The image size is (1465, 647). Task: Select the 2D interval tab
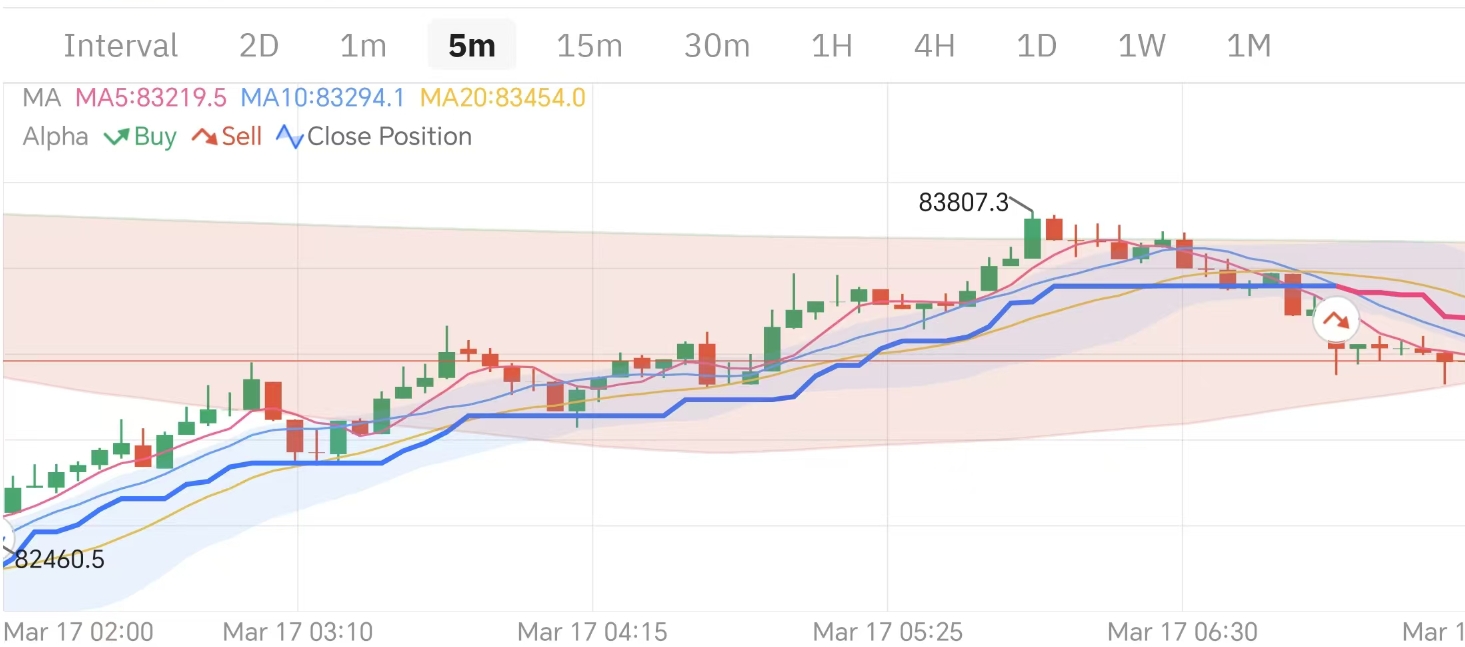coord(259,46)
